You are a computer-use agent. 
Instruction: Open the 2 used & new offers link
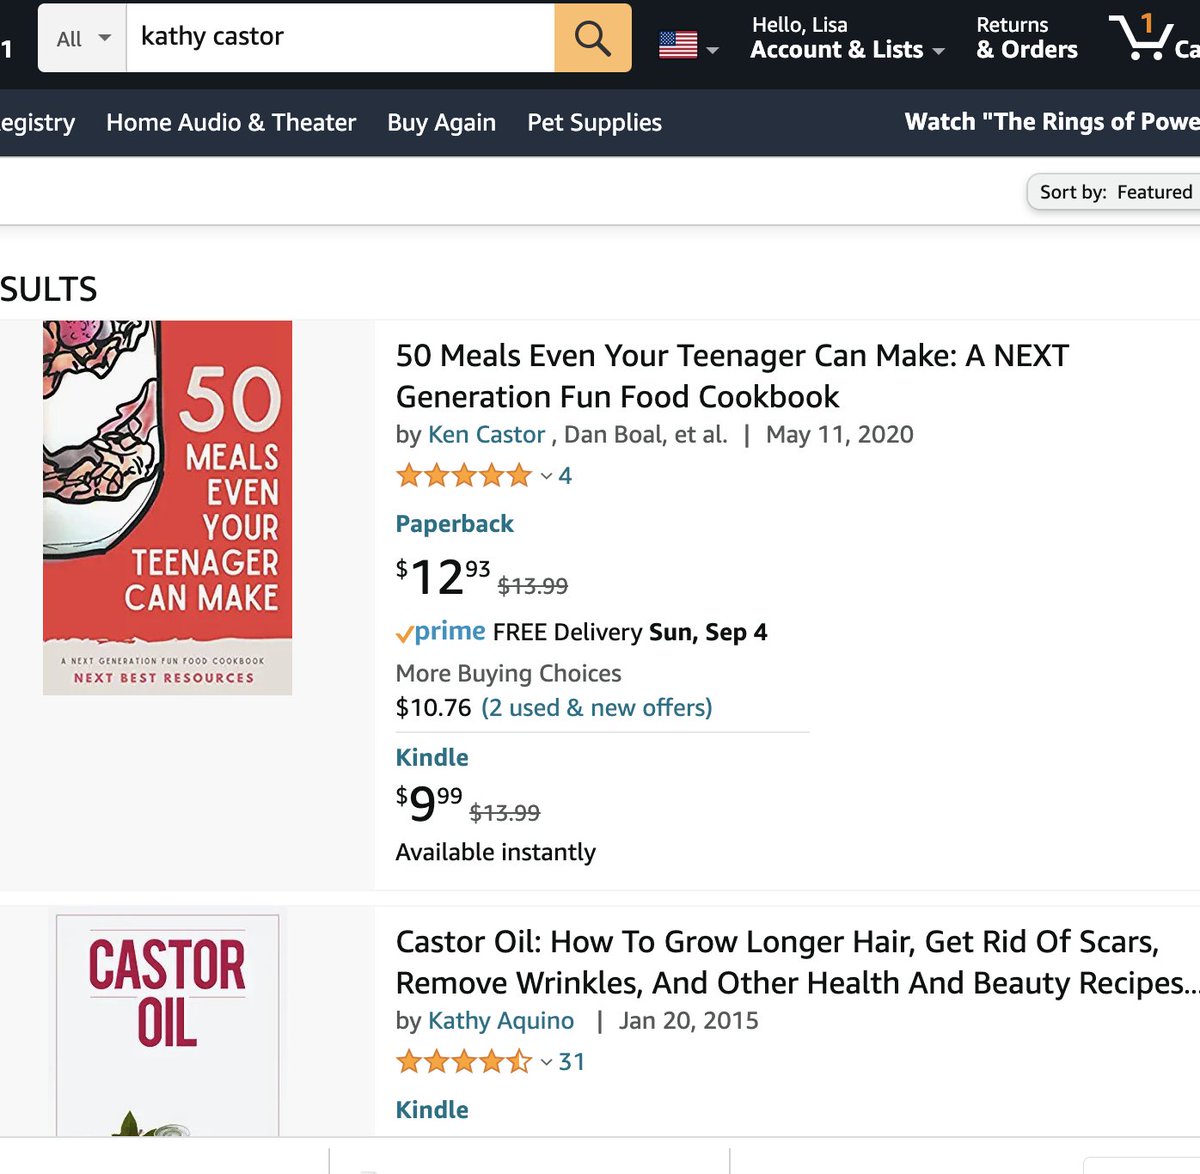click(597, 707)
